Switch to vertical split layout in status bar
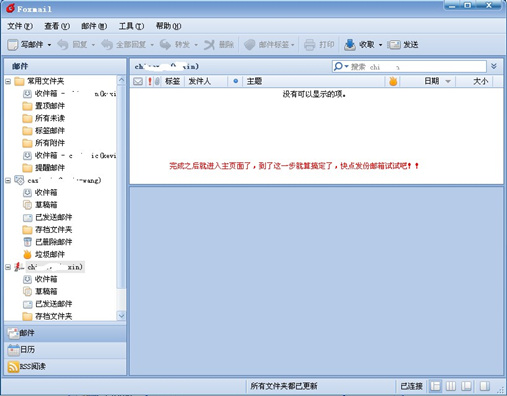Image resolution: width=507 pixels, height=396 pixels. click(x=451, y=386)
